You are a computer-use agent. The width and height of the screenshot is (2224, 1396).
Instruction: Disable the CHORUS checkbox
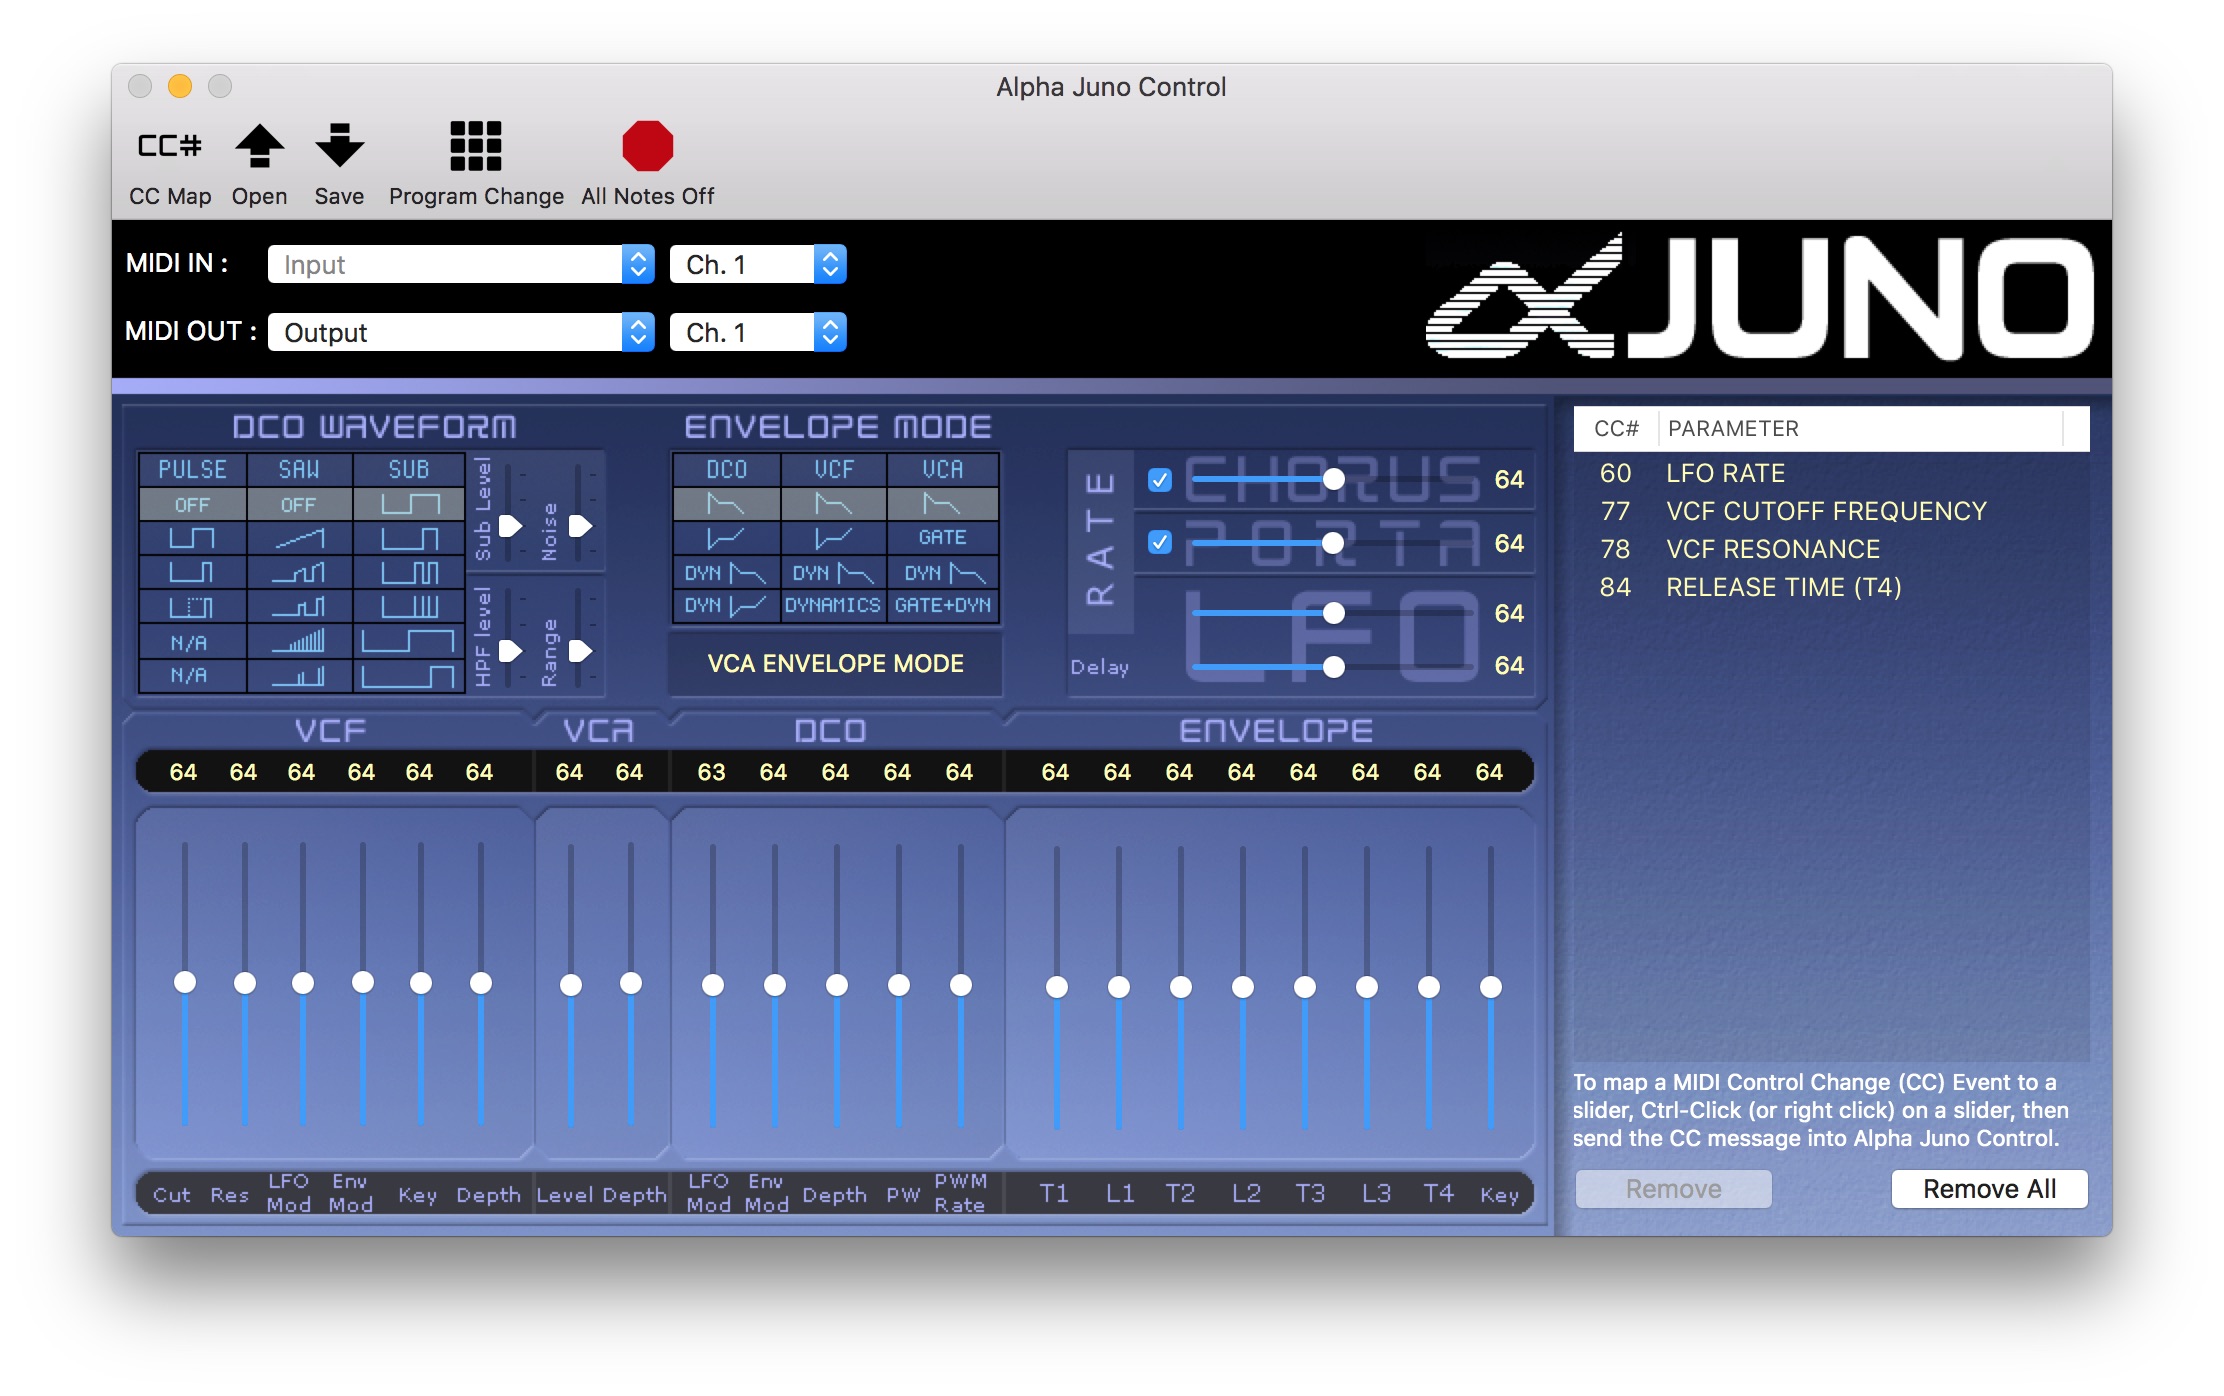click(x=1161, y=481)
